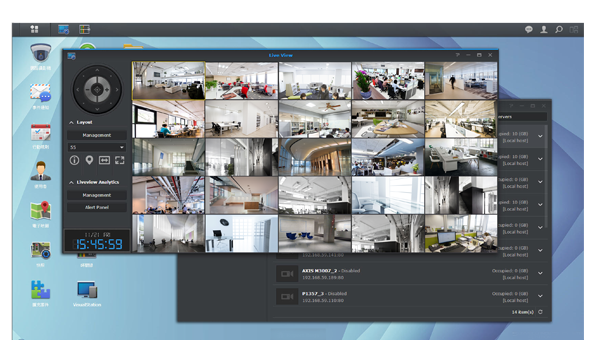
Task: Collapse the Layout section
Action: tap(71, 122)
